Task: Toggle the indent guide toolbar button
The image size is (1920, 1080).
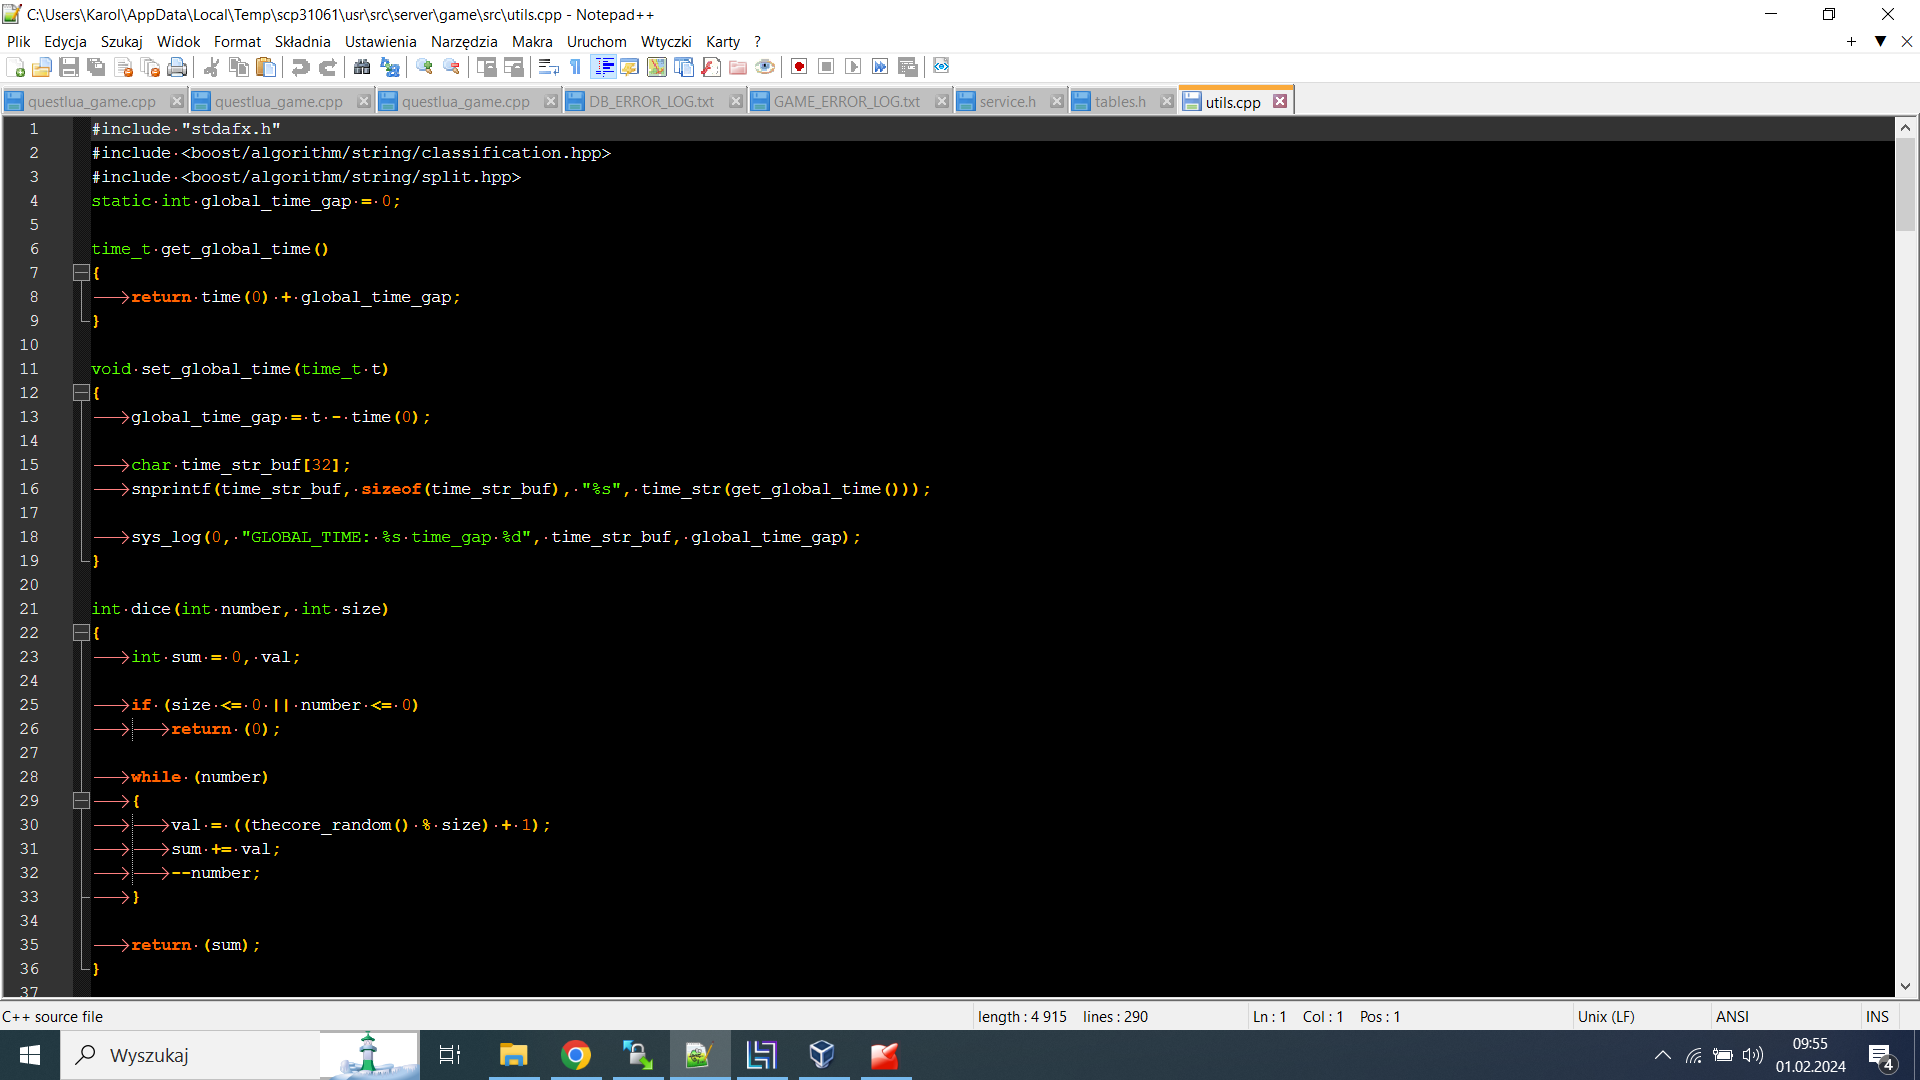Action: [x=604, y=67]
